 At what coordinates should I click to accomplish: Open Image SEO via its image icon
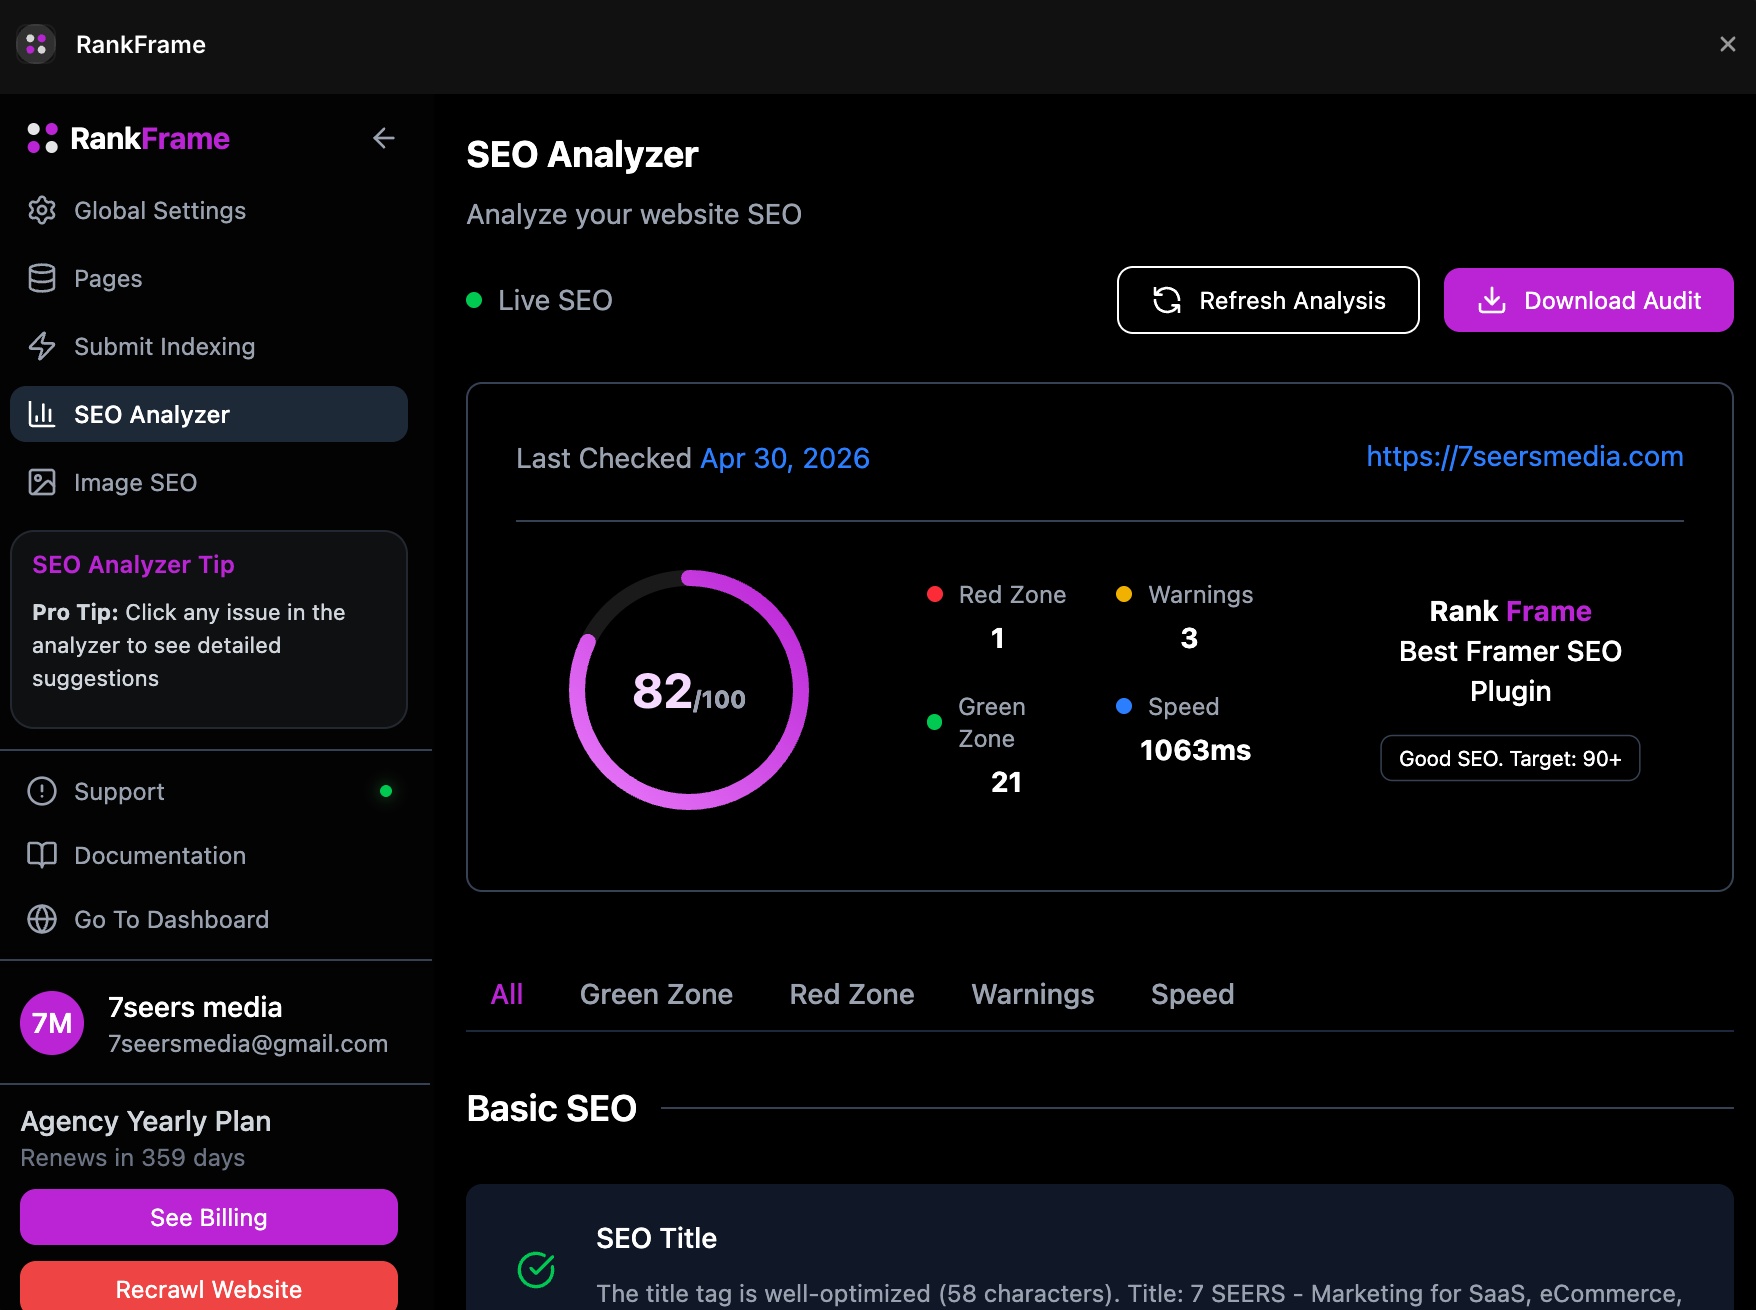tap(42, 482)
